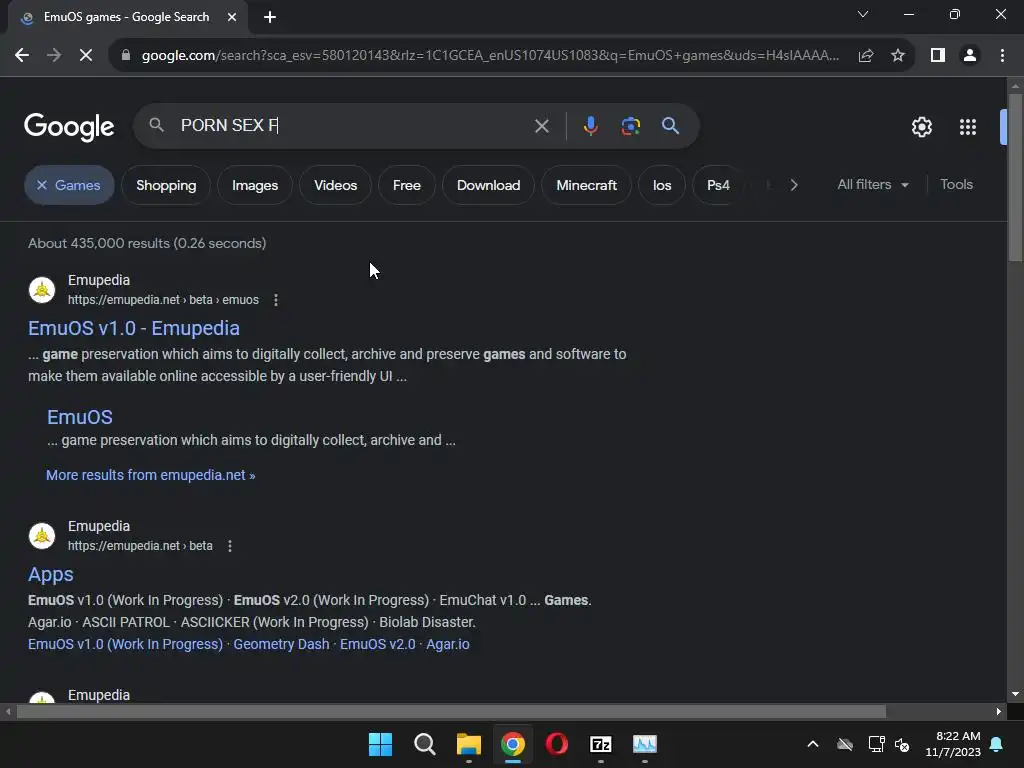
Task: Open the Geometry Dash sitelink
Action: (281, 644)
